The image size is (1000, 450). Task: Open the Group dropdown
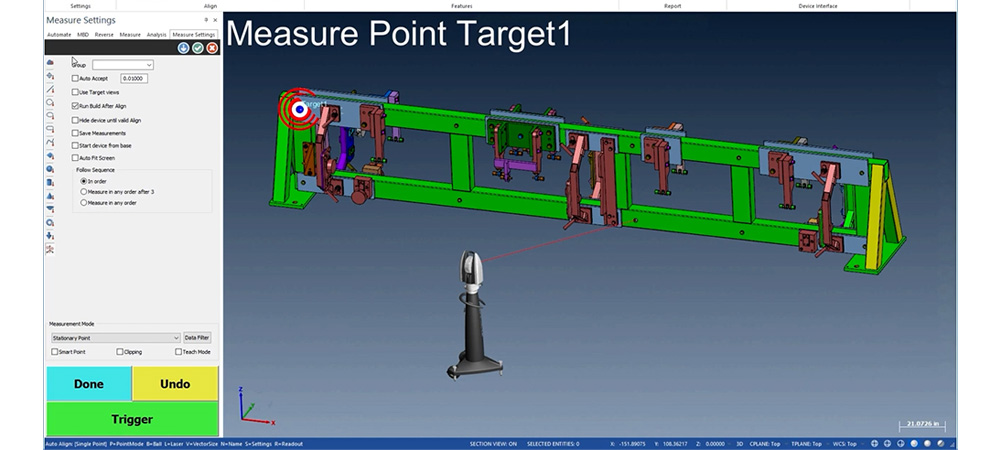point(122,65)
